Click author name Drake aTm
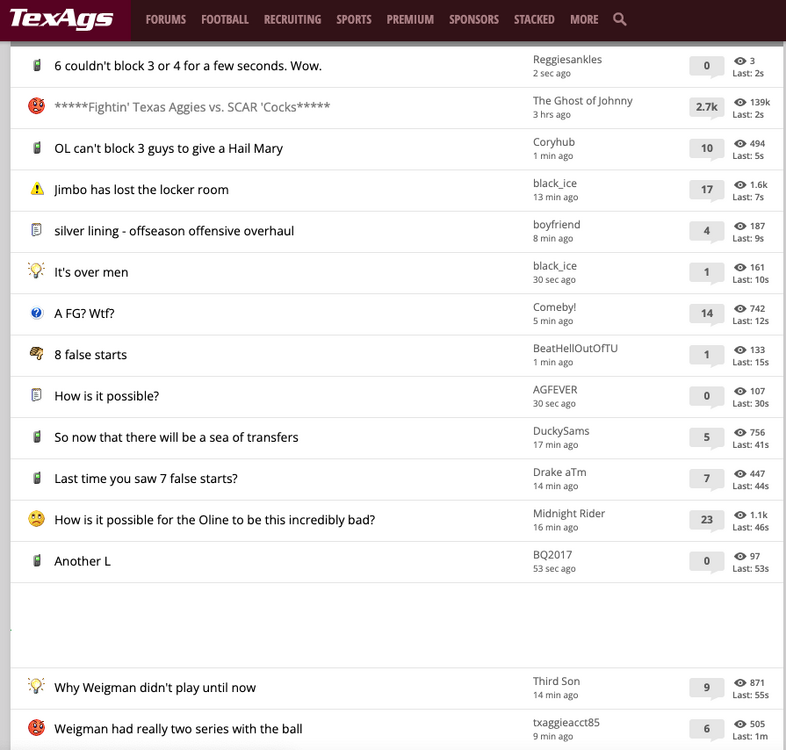 coord(559,472)
